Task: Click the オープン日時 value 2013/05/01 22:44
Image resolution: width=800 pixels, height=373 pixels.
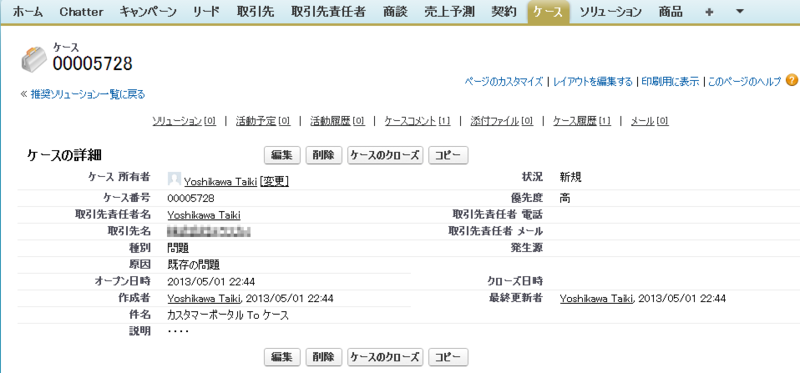Action: coord(211,282)
